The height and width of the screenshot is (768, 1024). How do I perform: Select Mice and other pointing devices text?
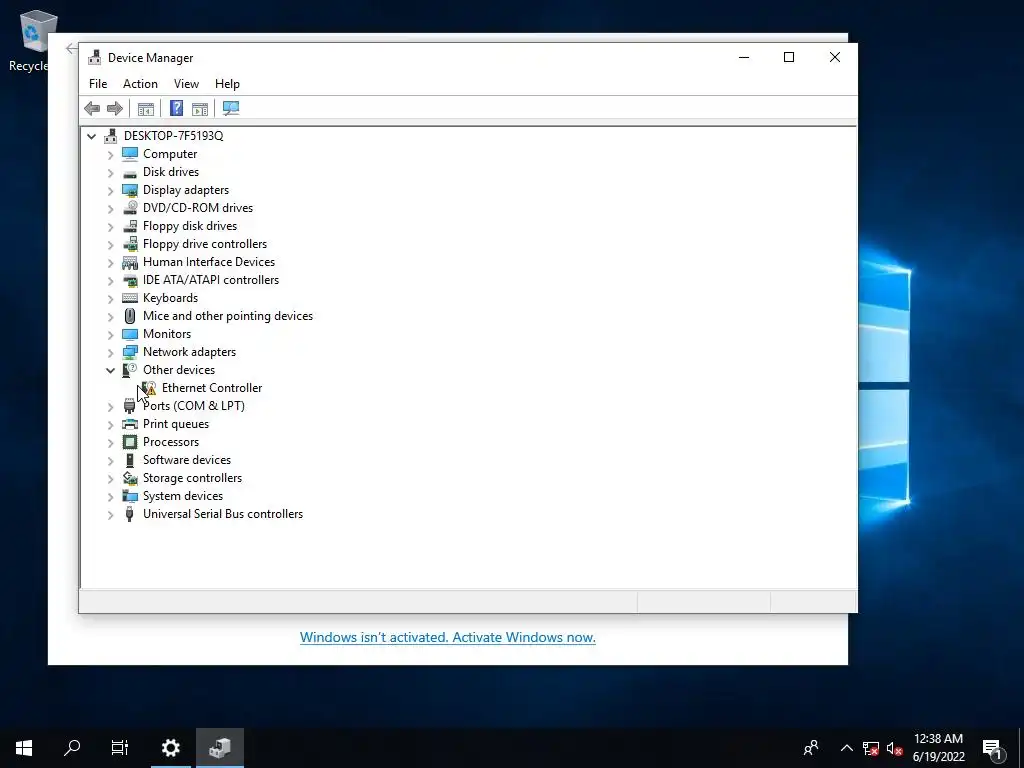pyautogui.click(x=228, y=316)
